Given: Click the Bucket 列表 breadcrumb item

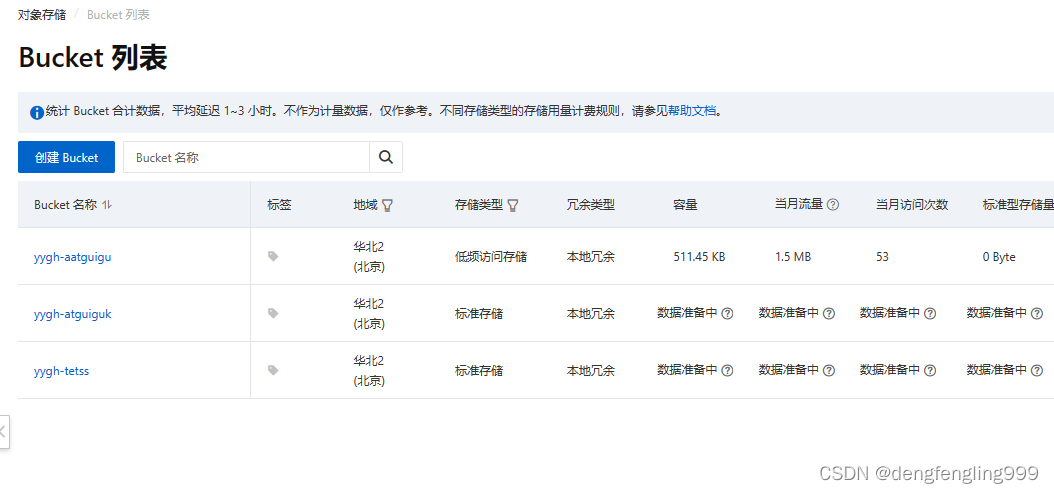Looking at the screenshot, I should (x=118, y=15).
